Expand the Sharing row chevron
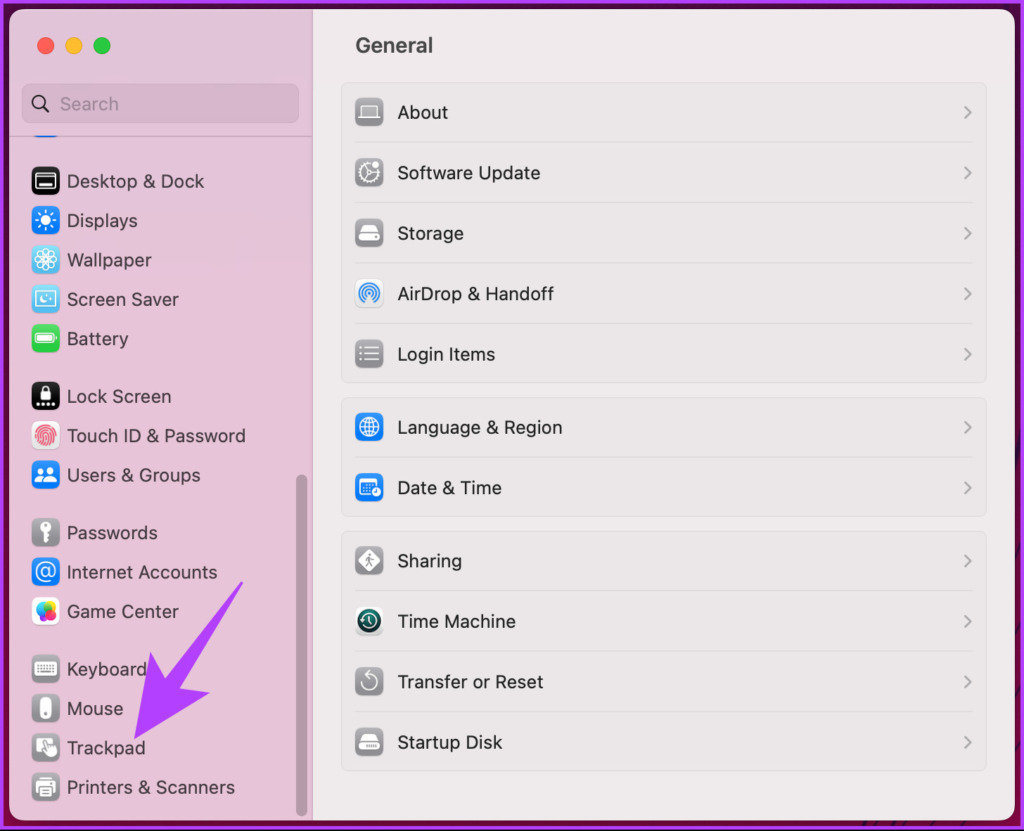This screenshot has height=831, width=1024. coord(967,561)
